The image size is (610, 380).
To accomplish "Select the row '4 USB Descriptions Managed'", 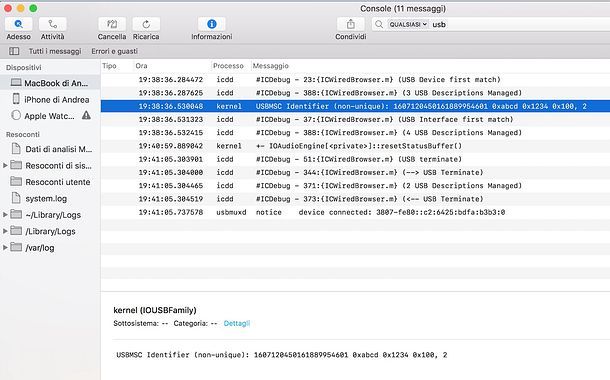I will [355, 132].
